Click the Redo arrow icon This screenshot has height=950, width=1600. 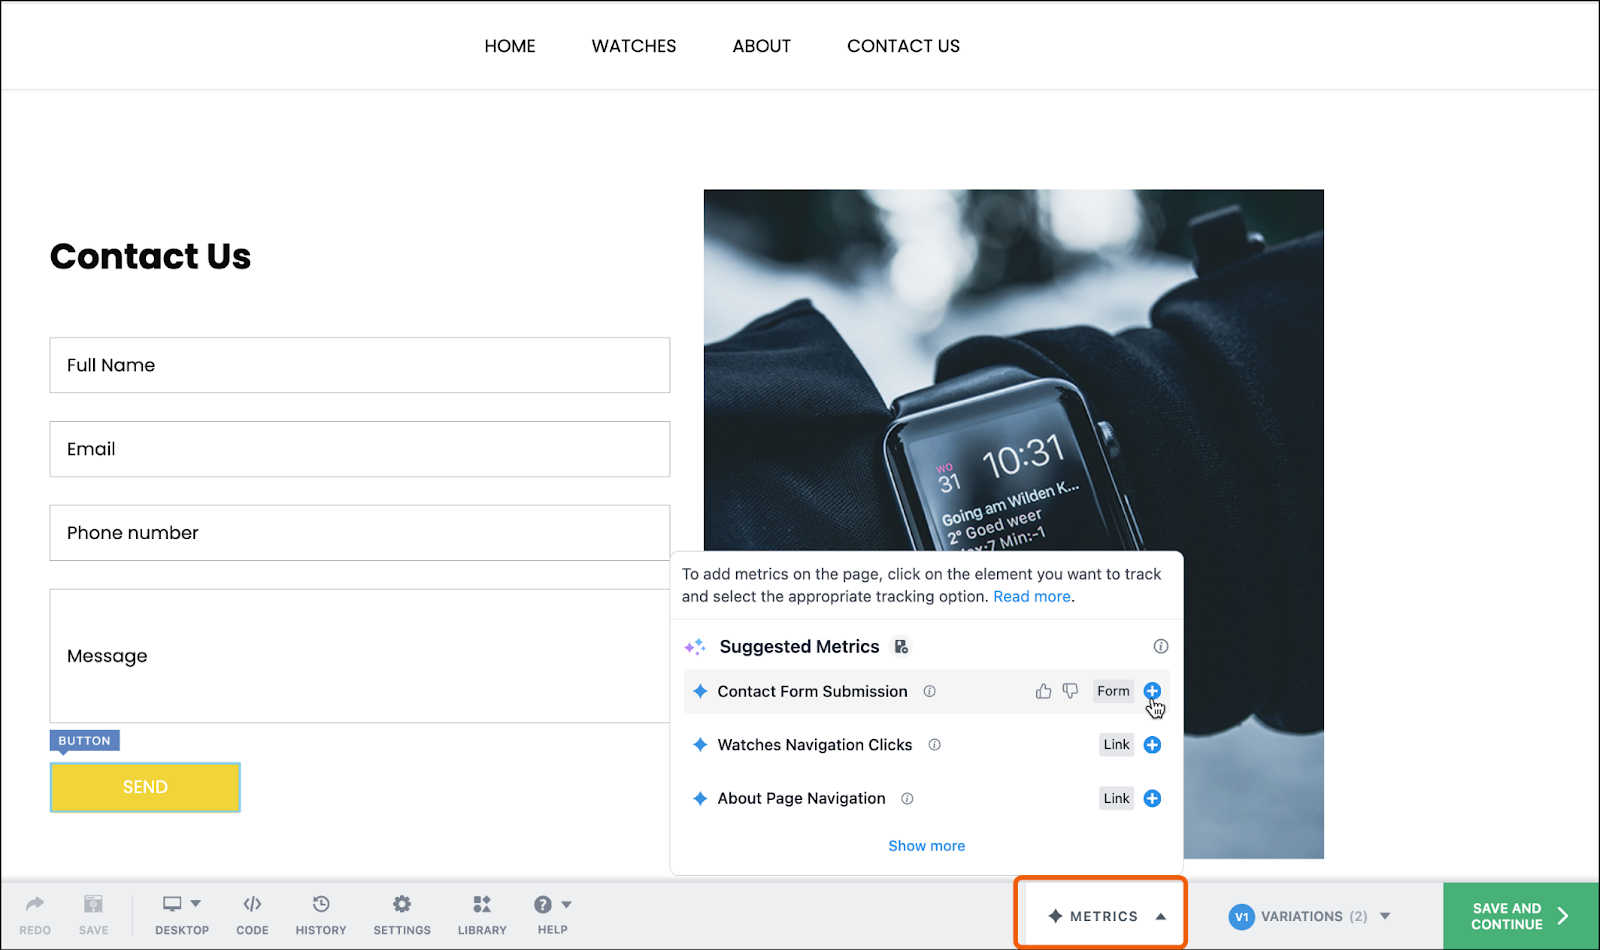click(x=35, y=904)
